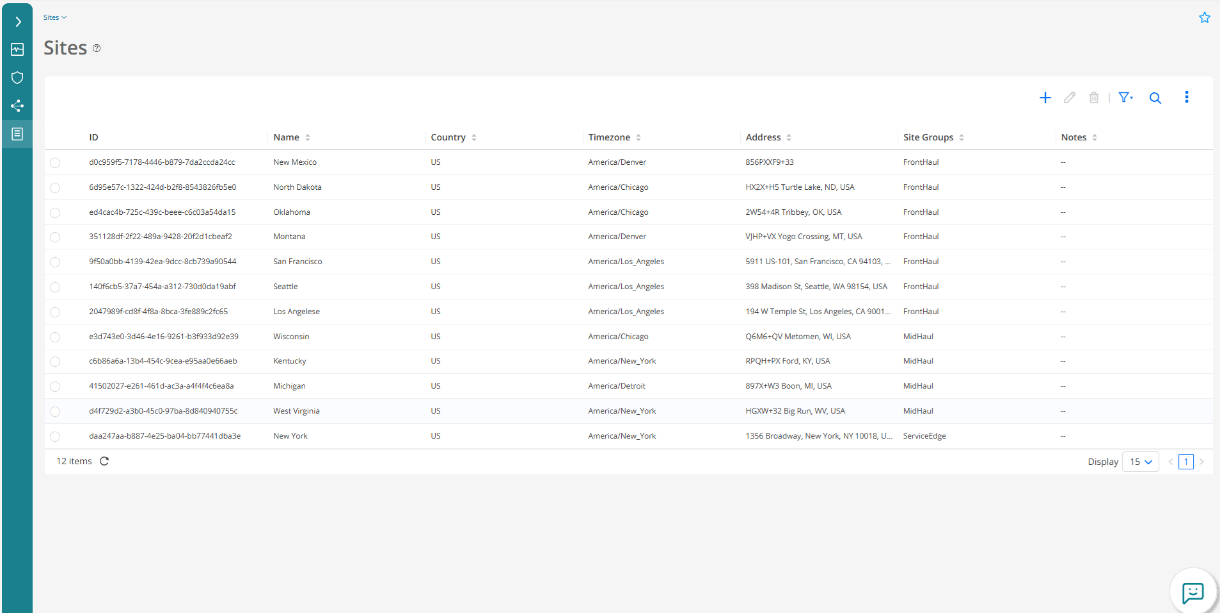Open the Sites breadcrumb dropdown
The height and width of the screenshot is (613, 1220).
tap(55, 17)
